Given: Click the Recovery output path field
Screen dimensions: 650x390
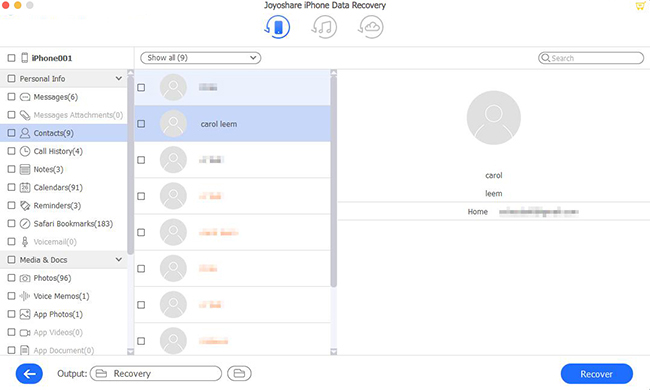Looking at the screenshot, I should (x=156, y=373).
